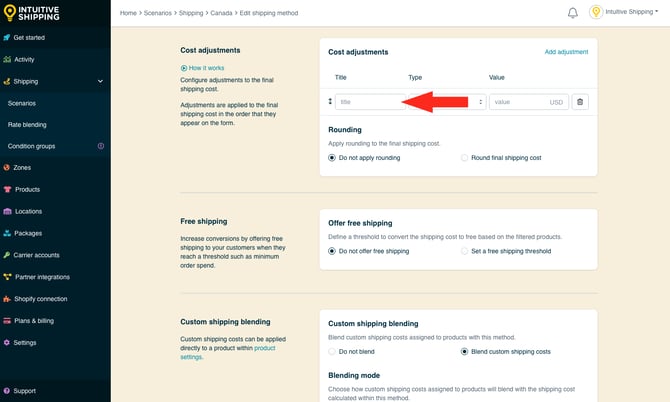This screenshot has height=402, width=670.
Task: Go to Zones page
Action: coord(22,167)
